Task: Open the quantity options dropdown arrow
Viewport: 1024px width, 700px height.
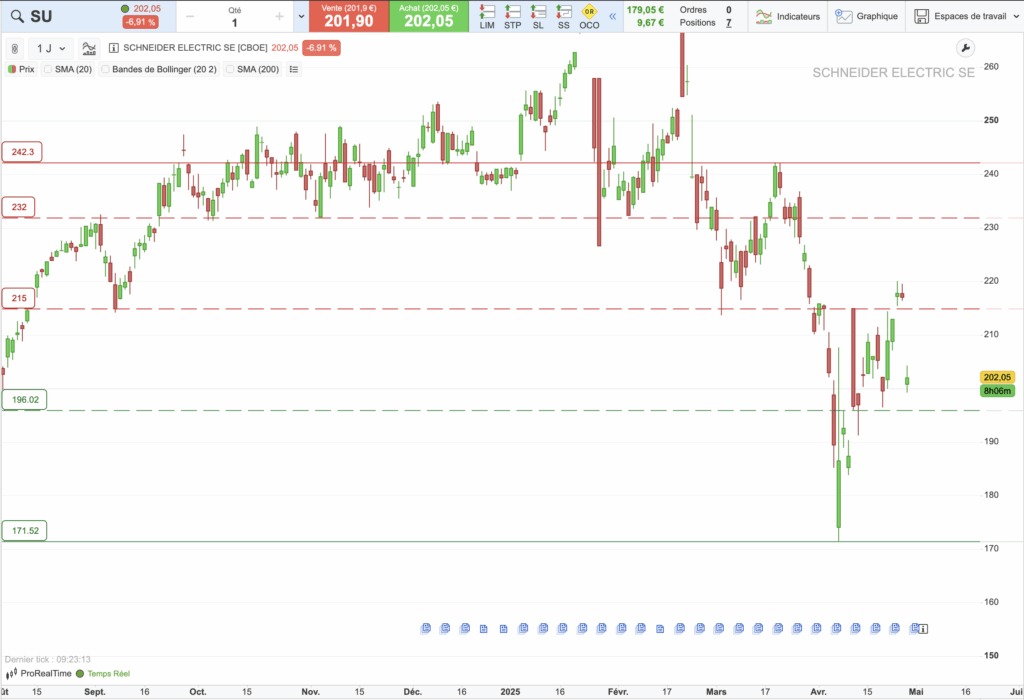Action: click(301, 16)
